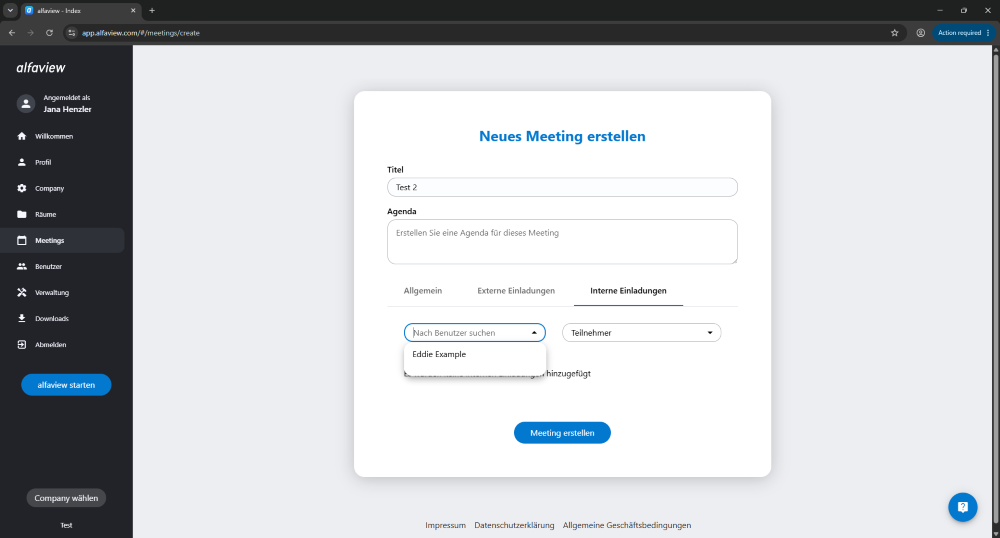Click the alfaview starten button
1000x538 pixels.
[66, 385]
